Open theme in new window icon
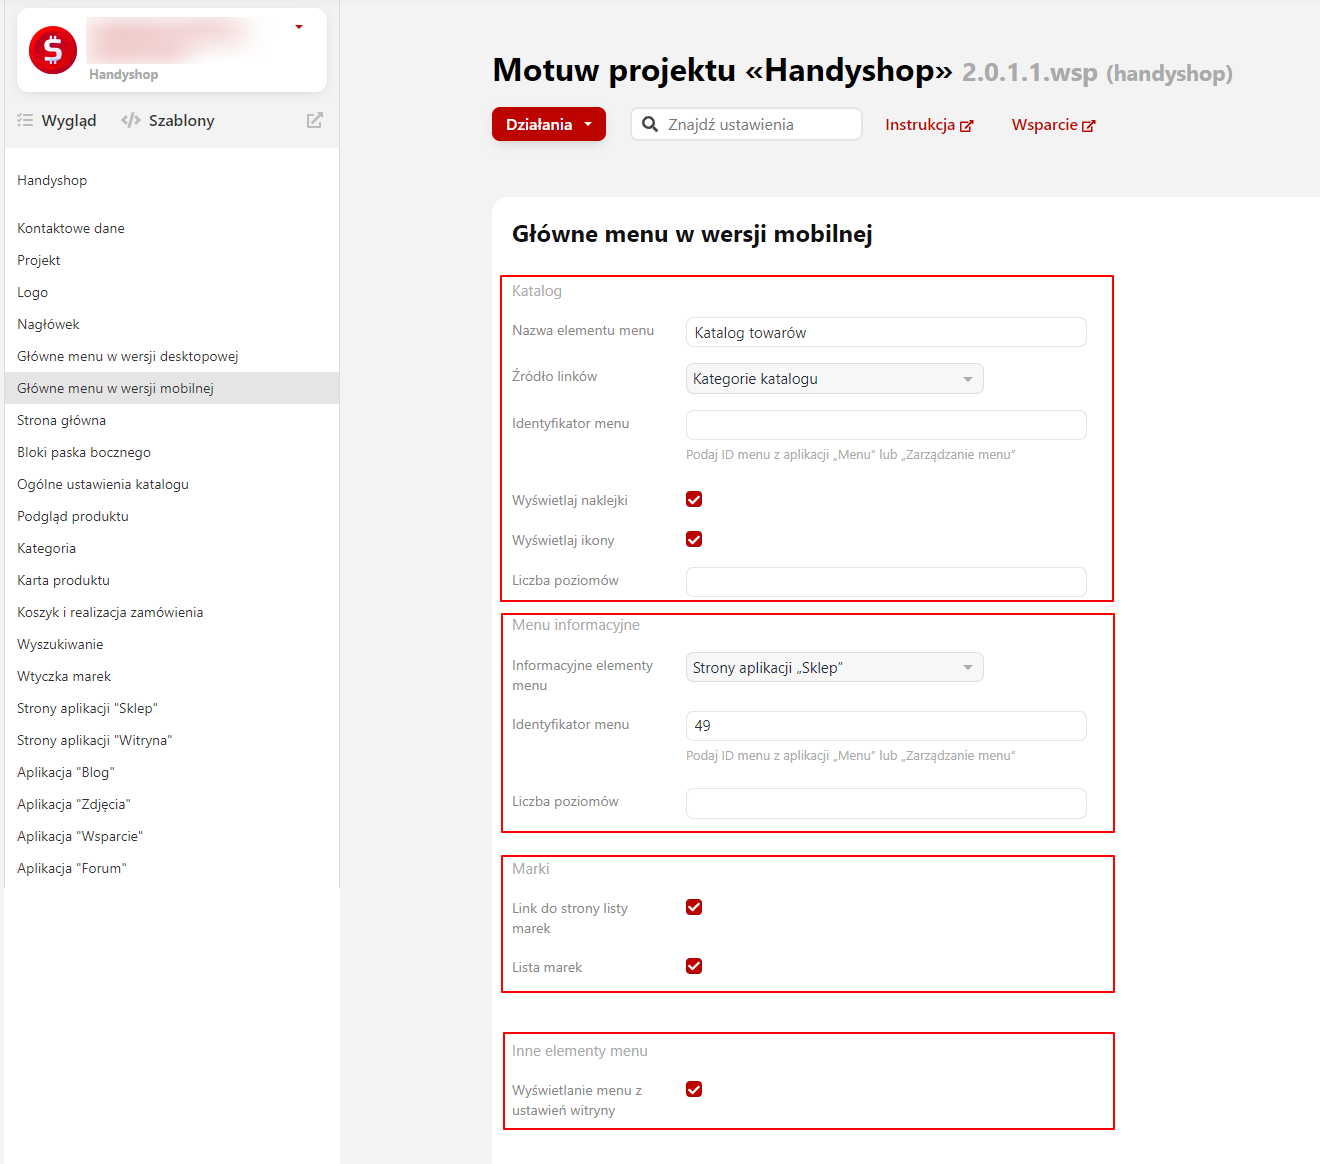The height and width of the screenshot is (1164, 1320). [x=314, y=120]
